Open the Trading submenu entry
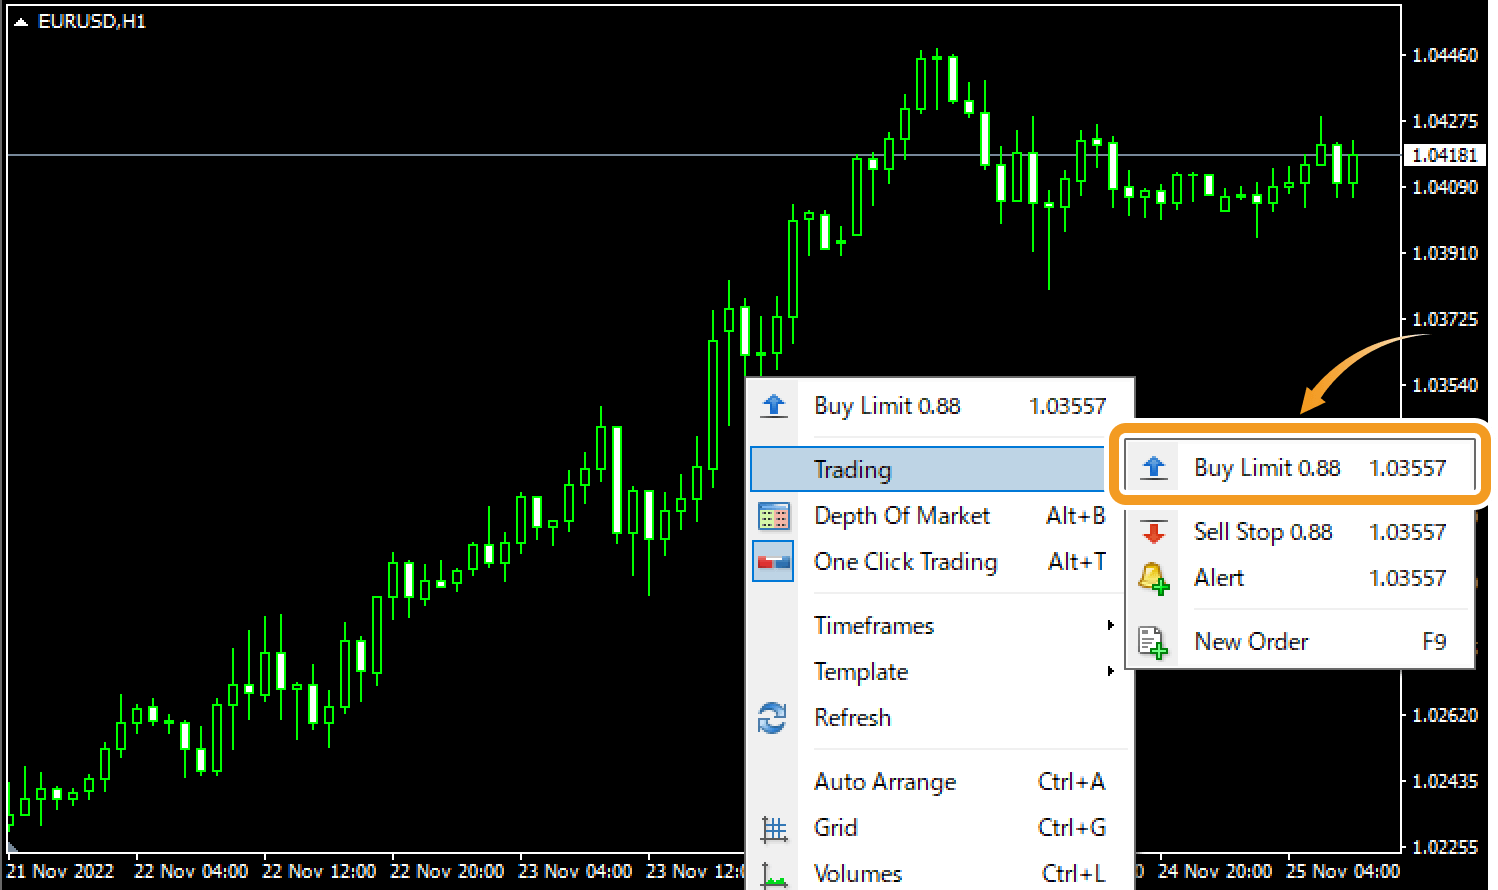 click(852, 469)
